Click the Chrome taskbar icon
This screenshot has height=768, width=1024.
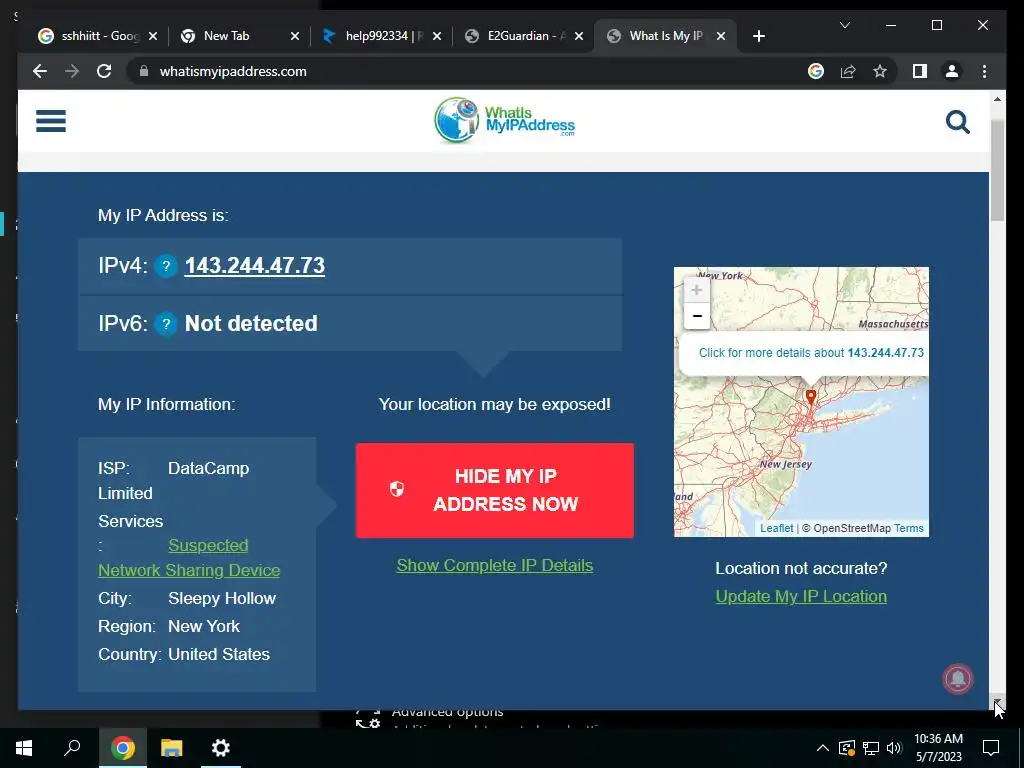tap(122, 748)
